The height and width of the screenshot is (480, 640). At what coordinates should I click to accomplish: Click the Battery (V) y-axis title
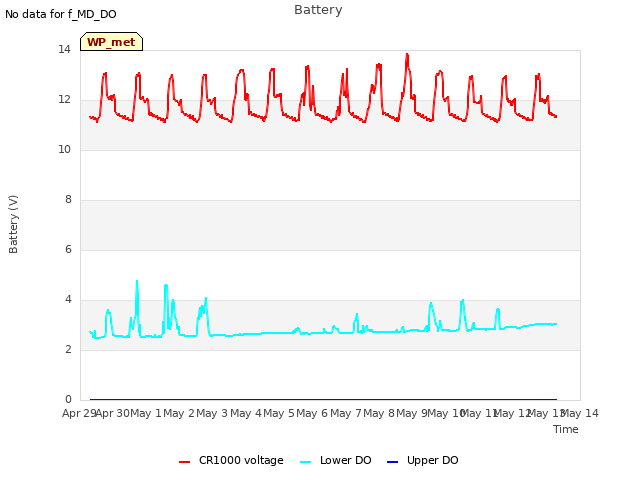click(x=13, y=224)
